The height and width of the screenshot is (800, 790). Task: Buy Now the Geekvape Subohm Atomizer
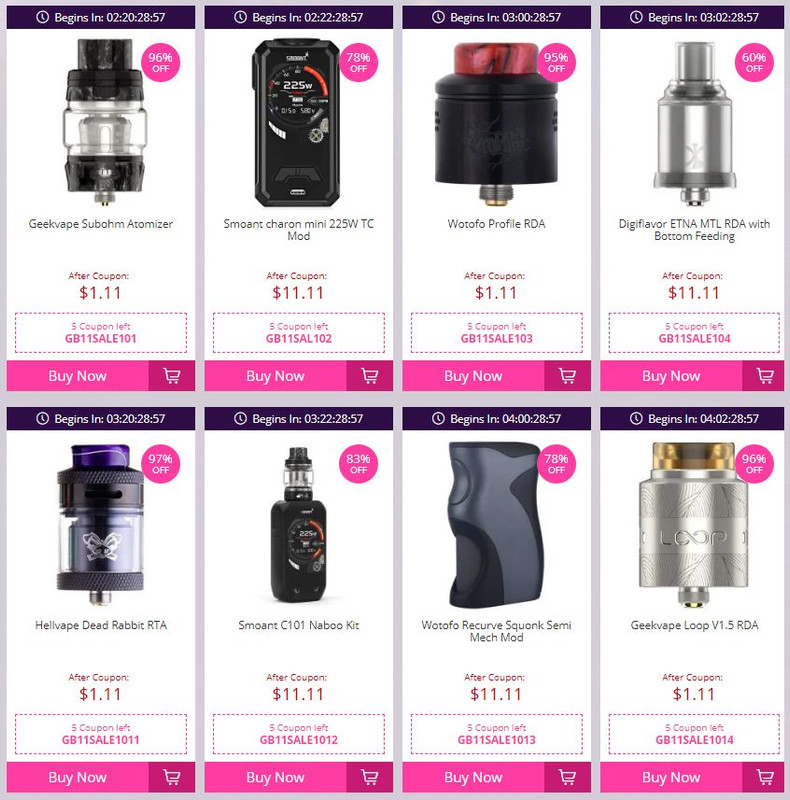pyautogui.click(x=78, y=376)
